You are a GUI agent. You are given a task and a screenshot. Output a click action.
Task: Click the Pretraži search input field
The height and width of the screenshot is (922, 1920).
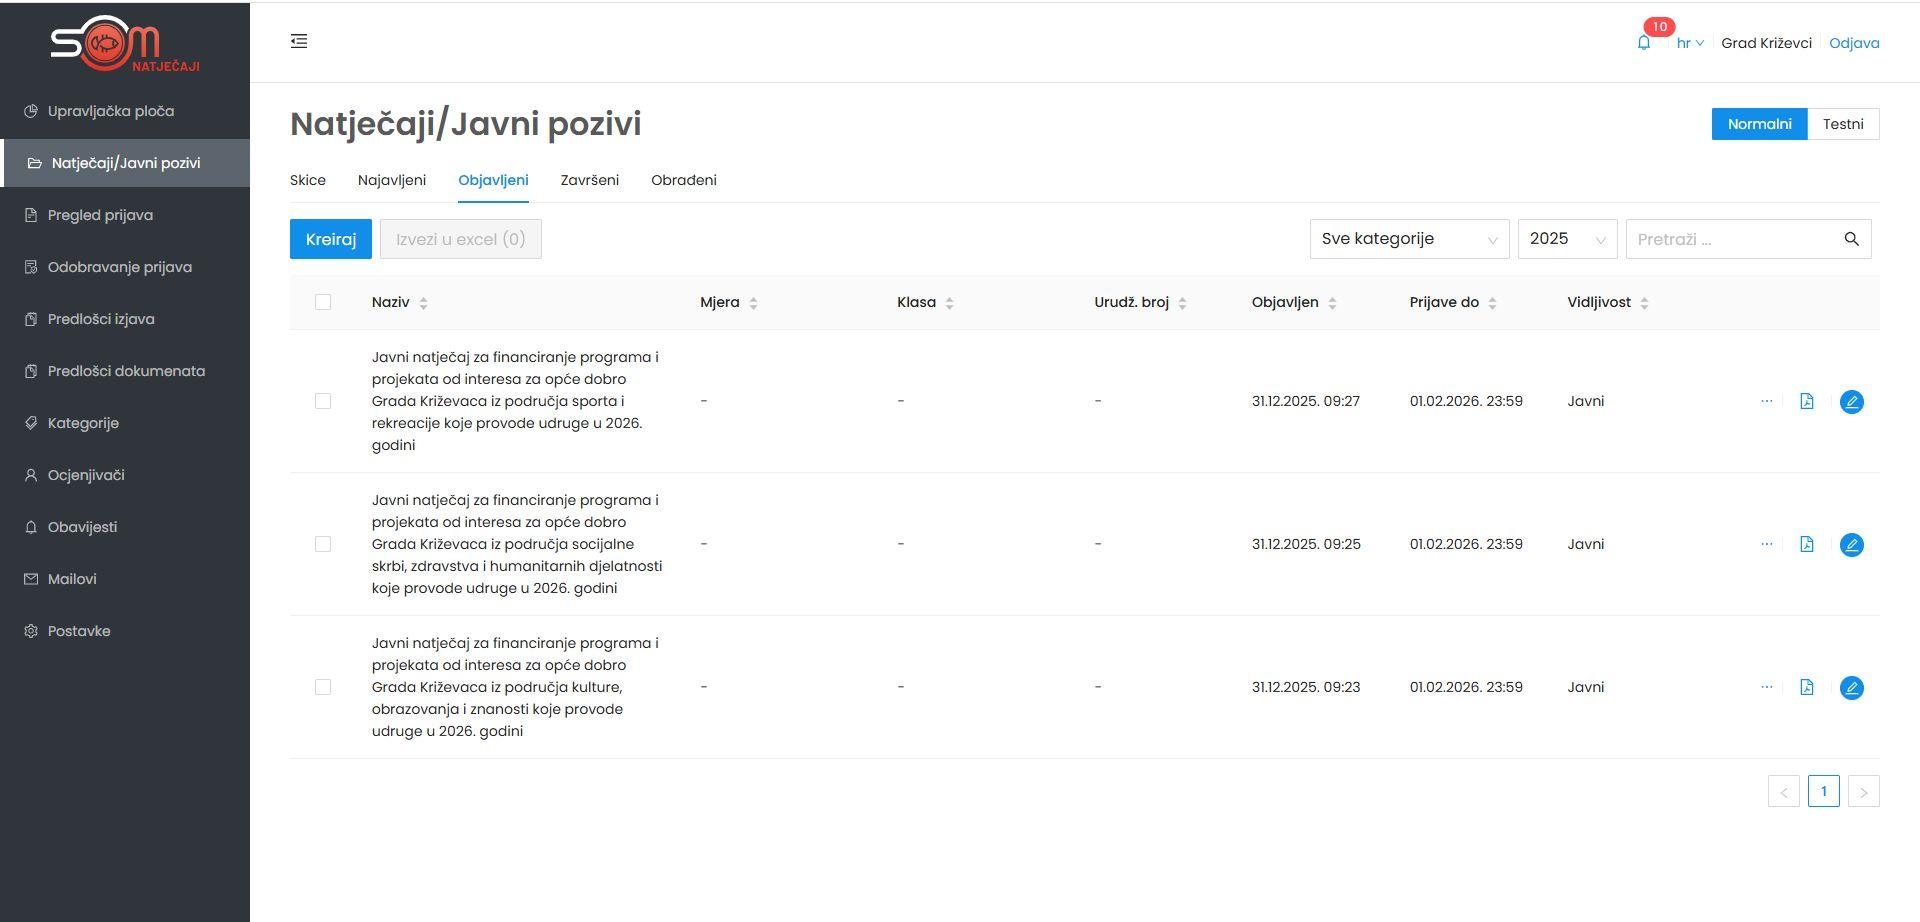(1732, 239)
